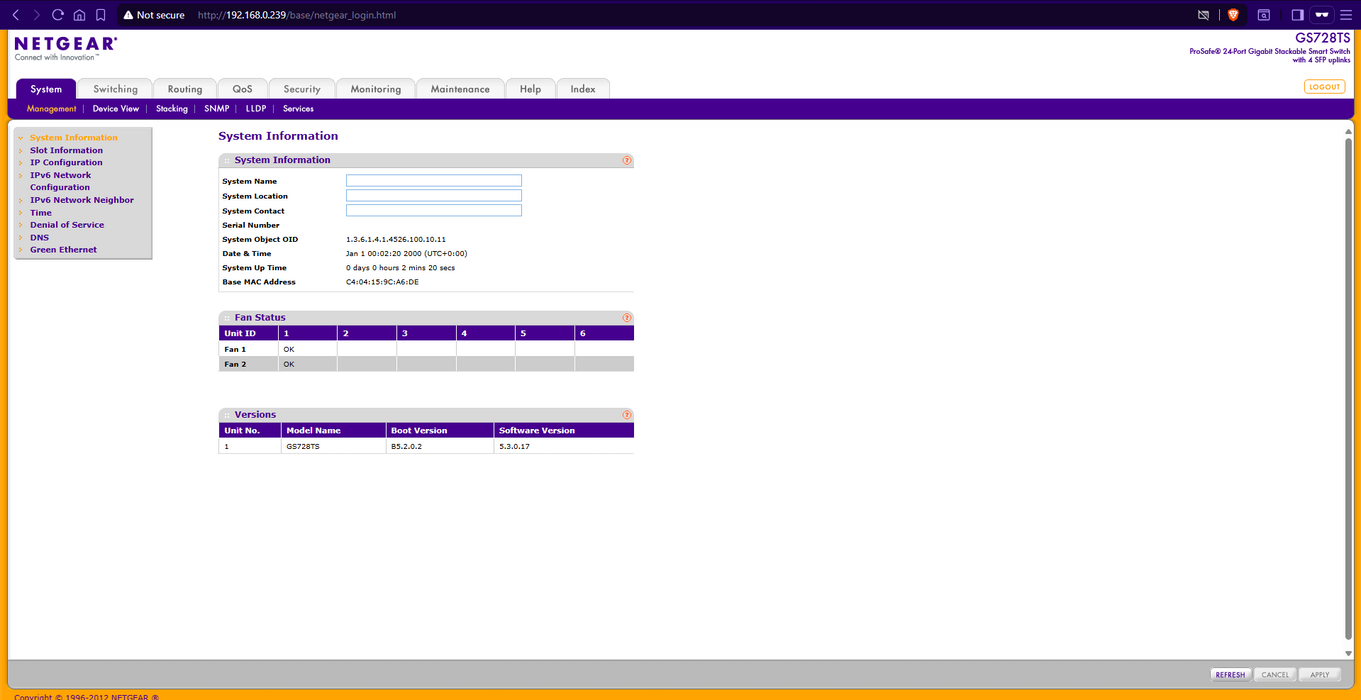Open the browser hamburger menu
1361x700 pixels.
[1345, 15]
